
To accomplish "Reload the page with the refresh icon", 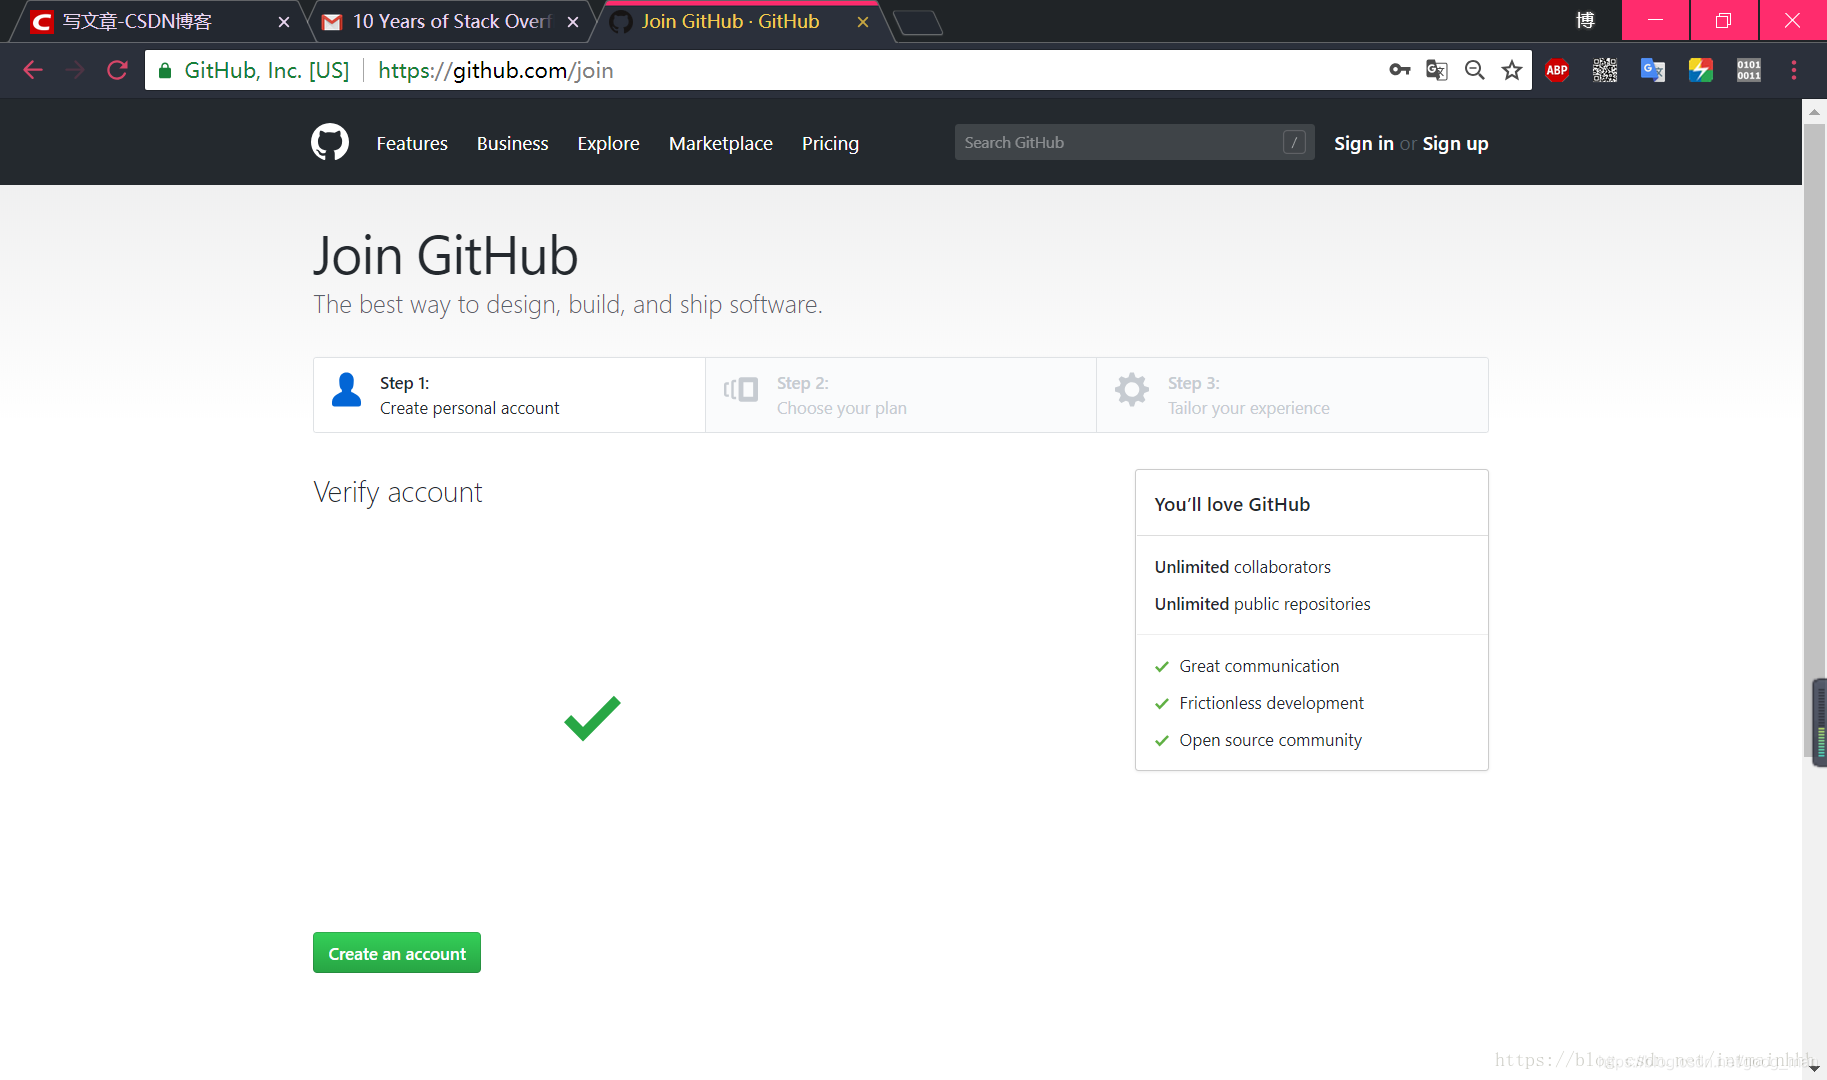I will [x=117, y=70].
